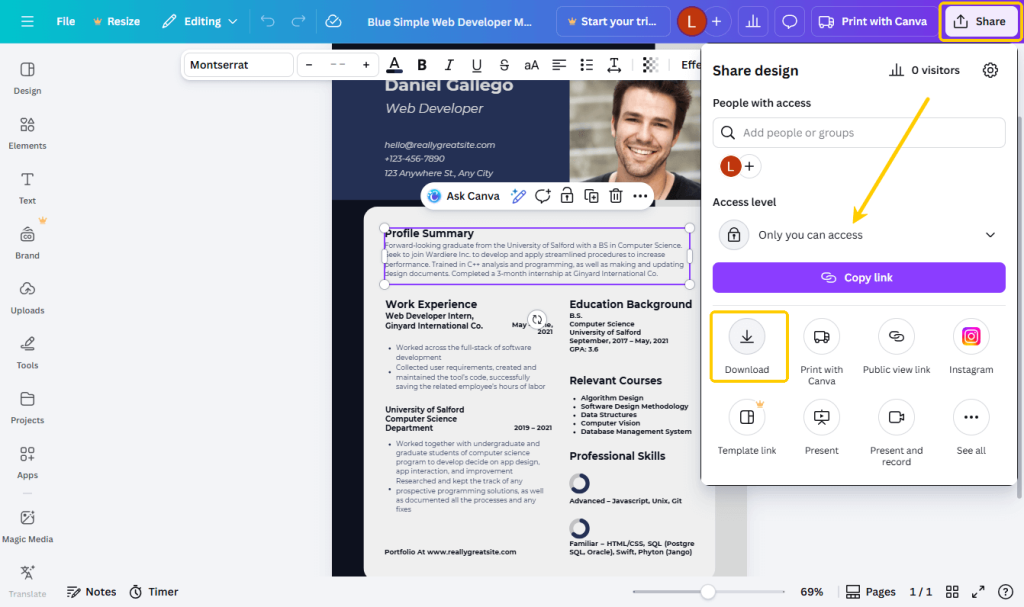Open Share design settings gear
The image size is (1024, 607).
[990, 70]
